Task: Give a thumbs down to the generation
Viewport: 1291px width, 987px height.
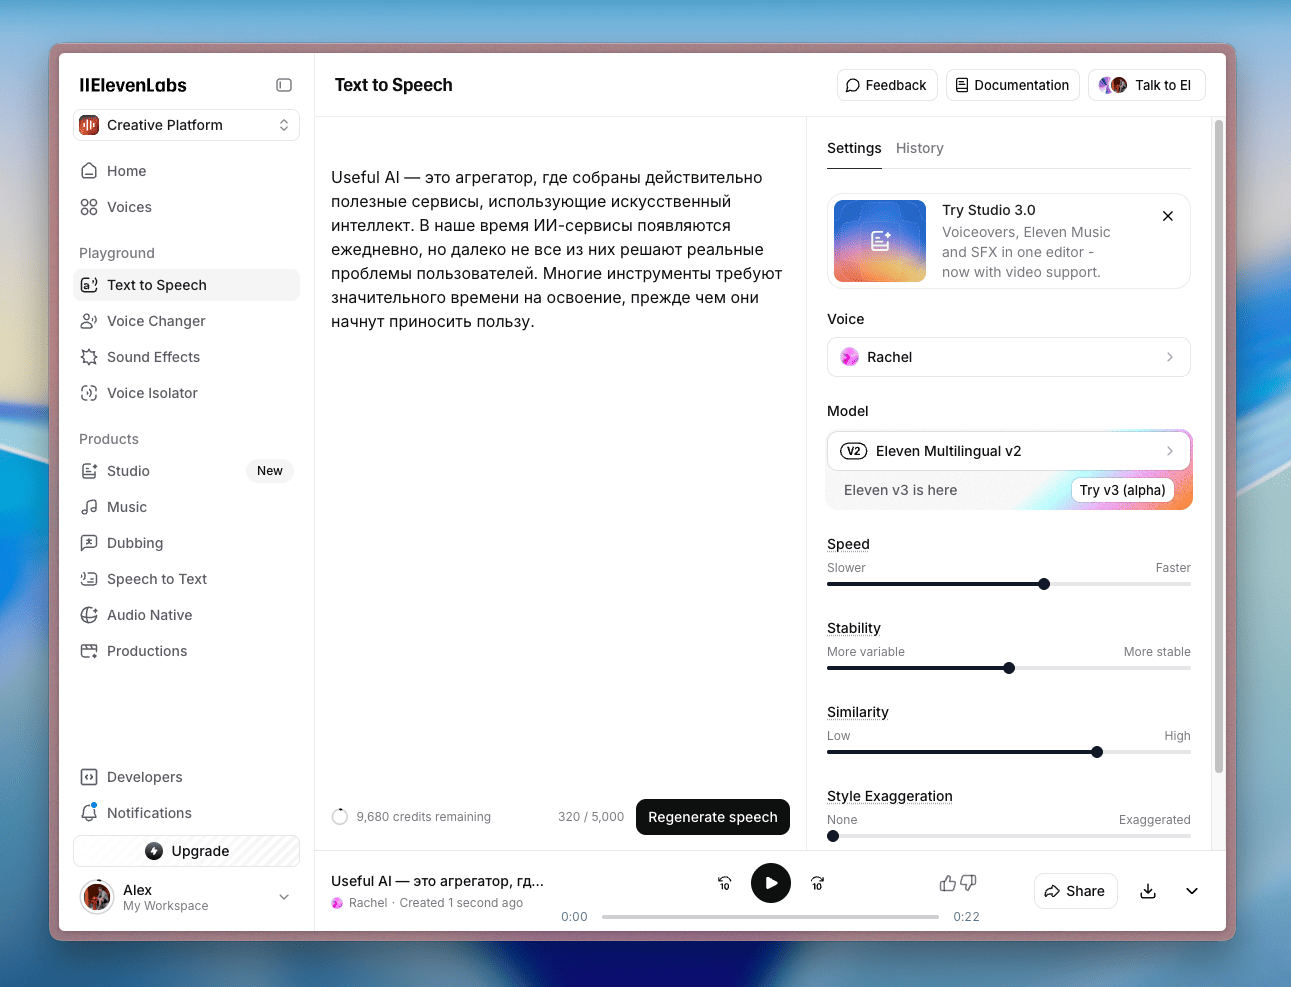Action: (968, 883)
